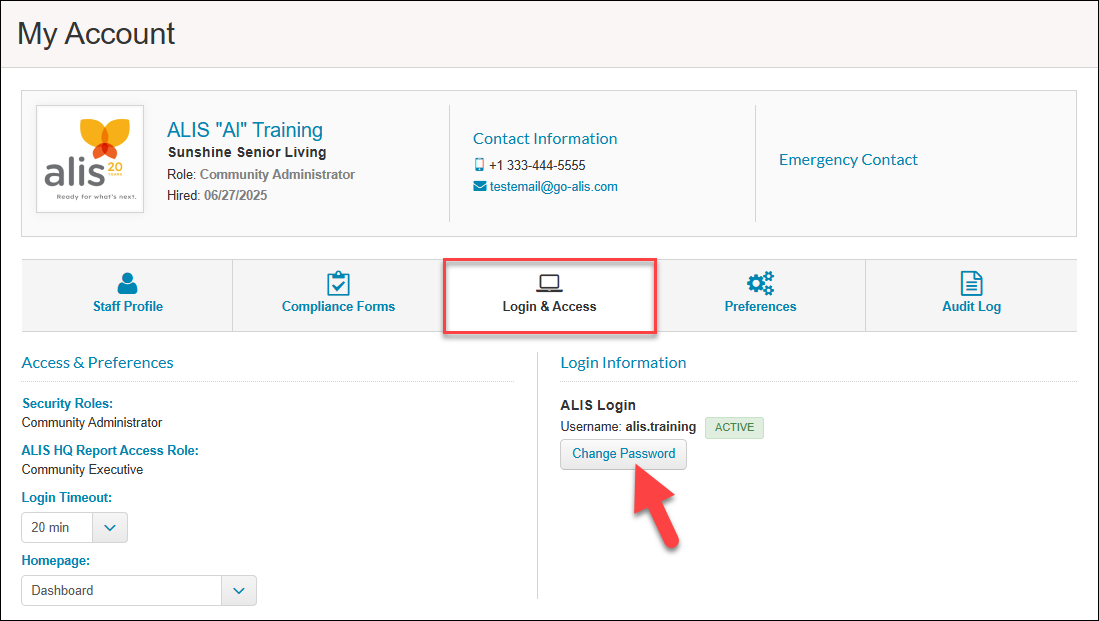This screenshot has width=1099, height=621.
Task: Click the Preferences gears icon
Action: click(x=760, y=283)
